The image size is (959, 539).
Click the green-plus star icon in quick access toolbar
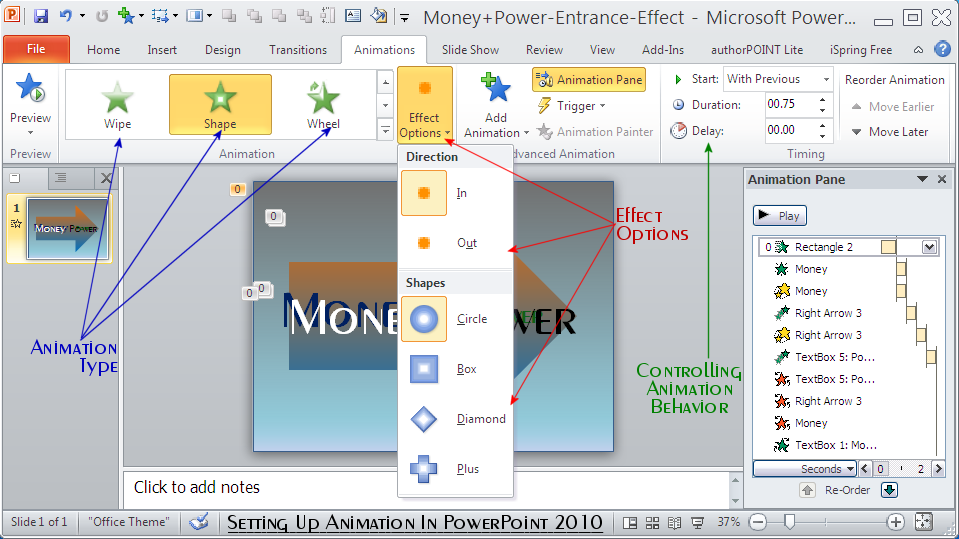click(126, 16)
